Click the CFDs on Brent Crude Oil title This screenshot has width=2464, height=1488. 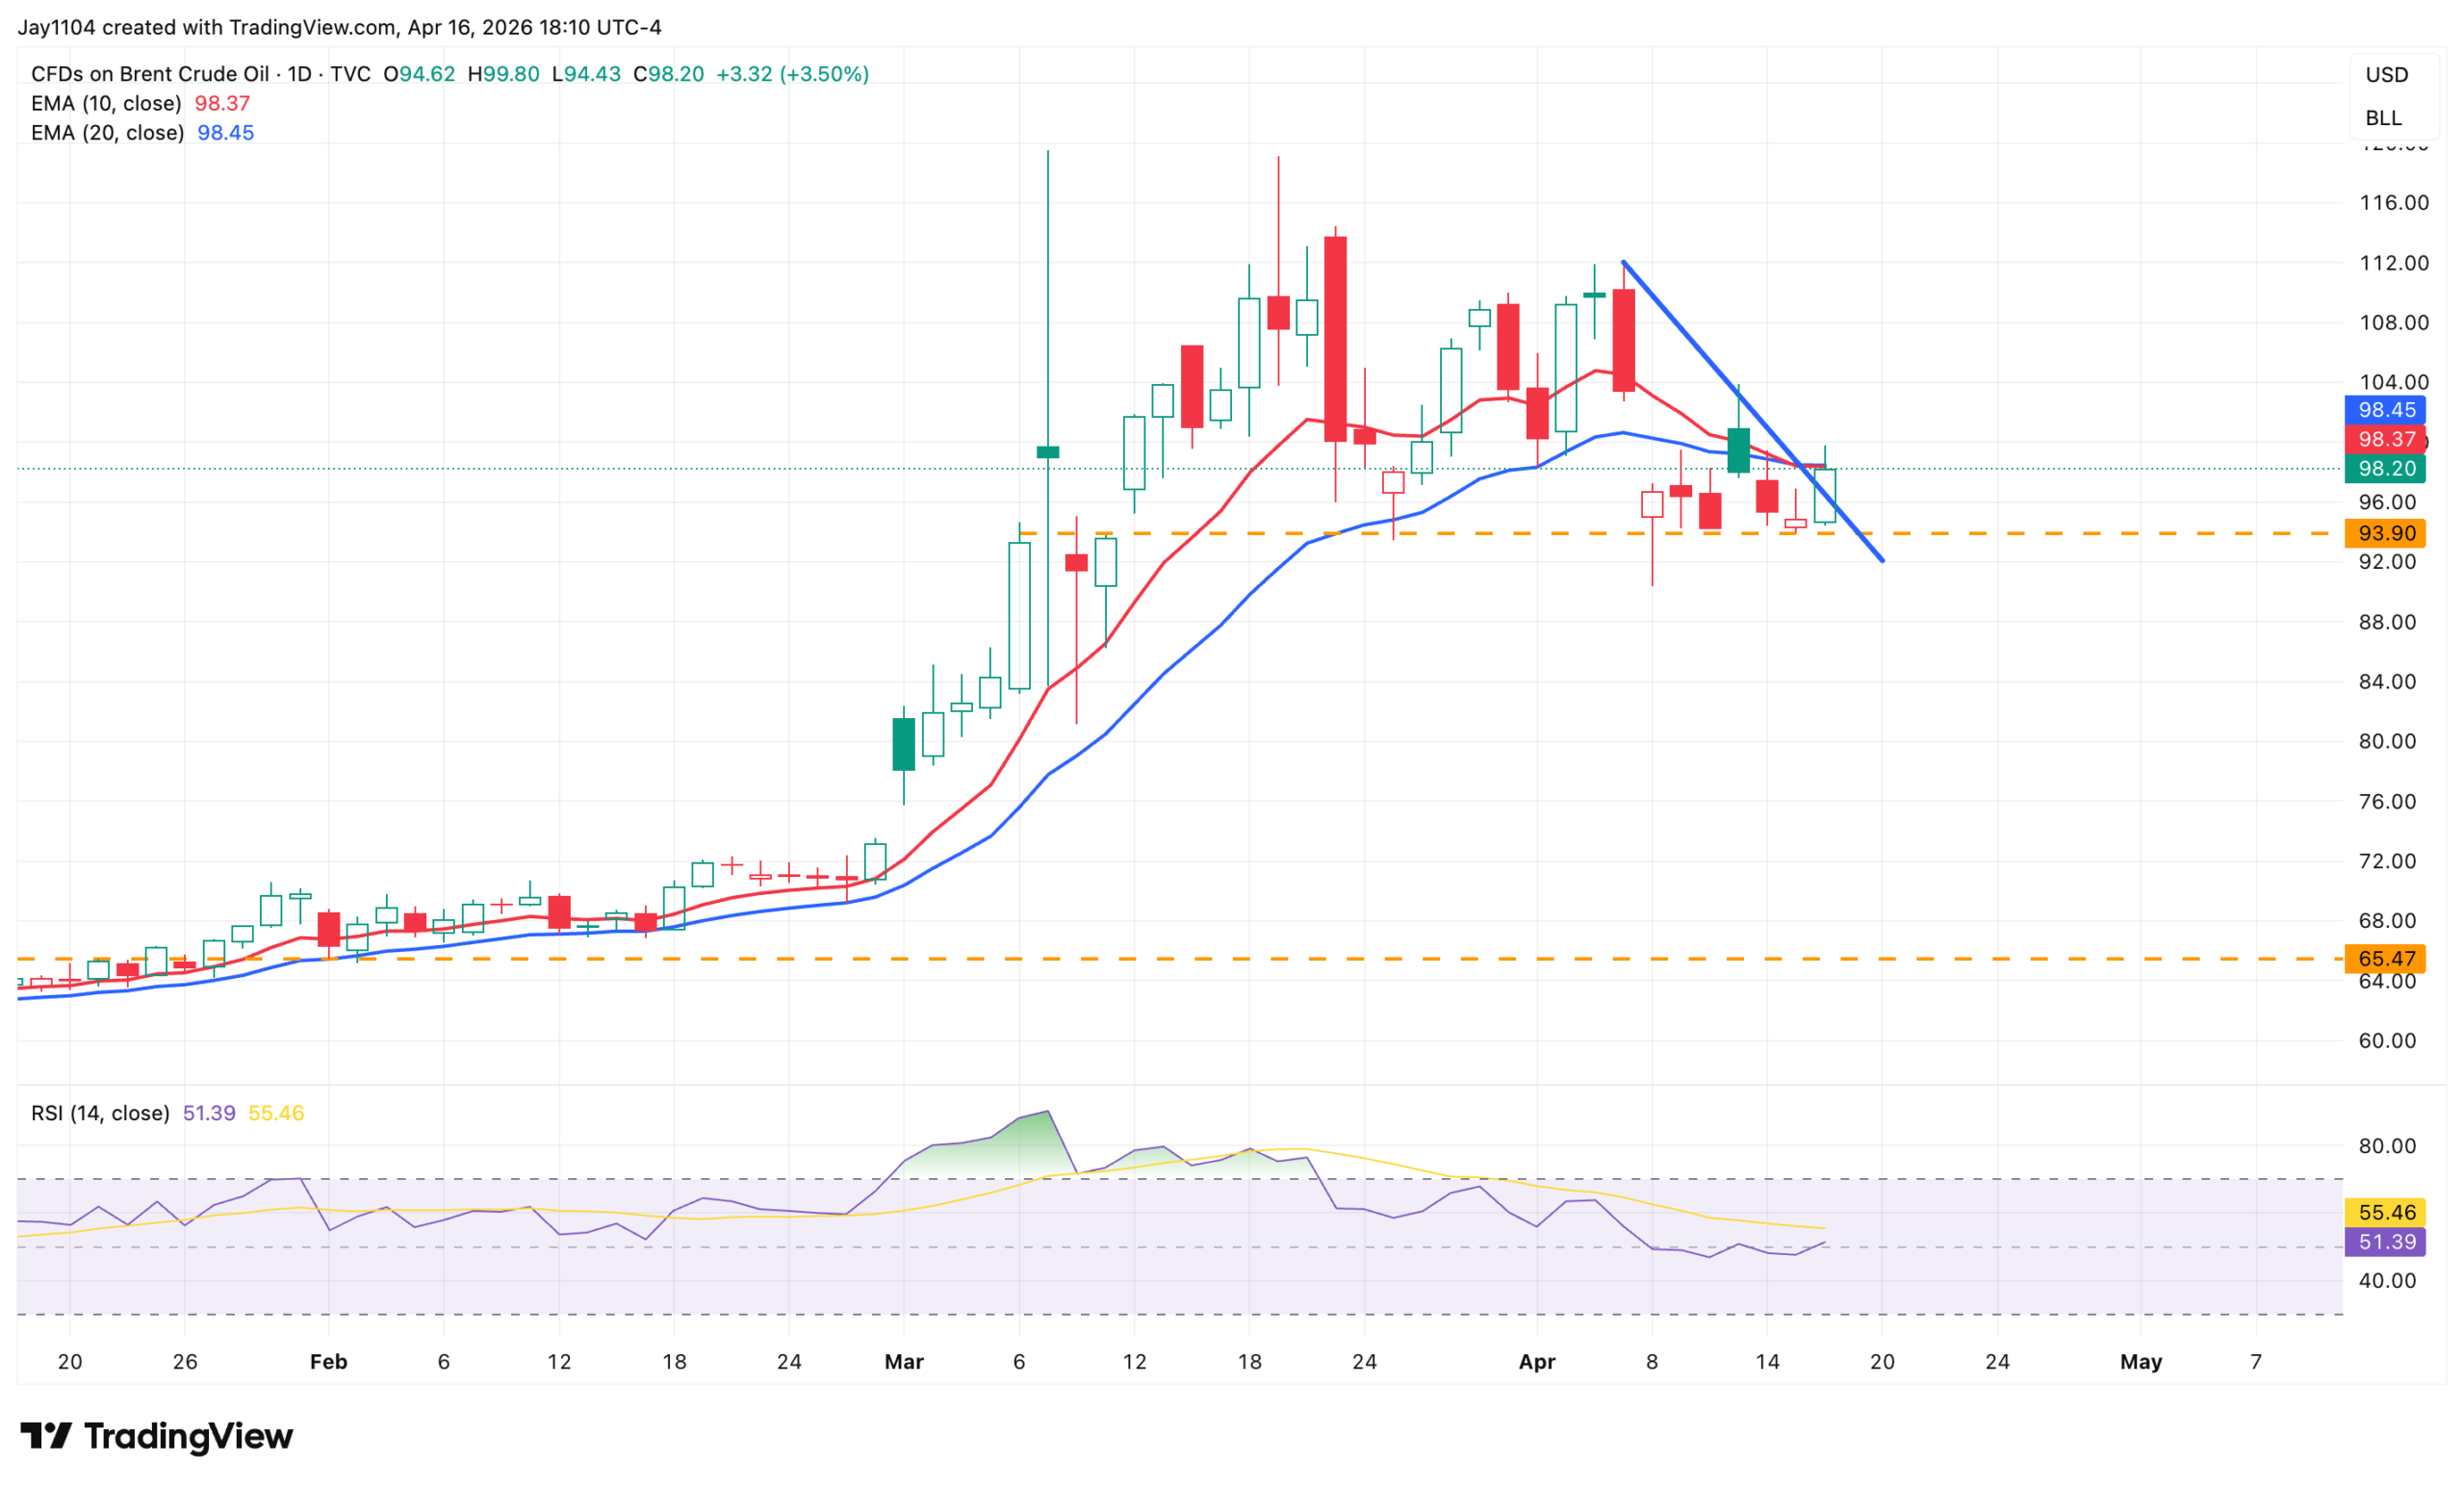[x=150, y=74]
